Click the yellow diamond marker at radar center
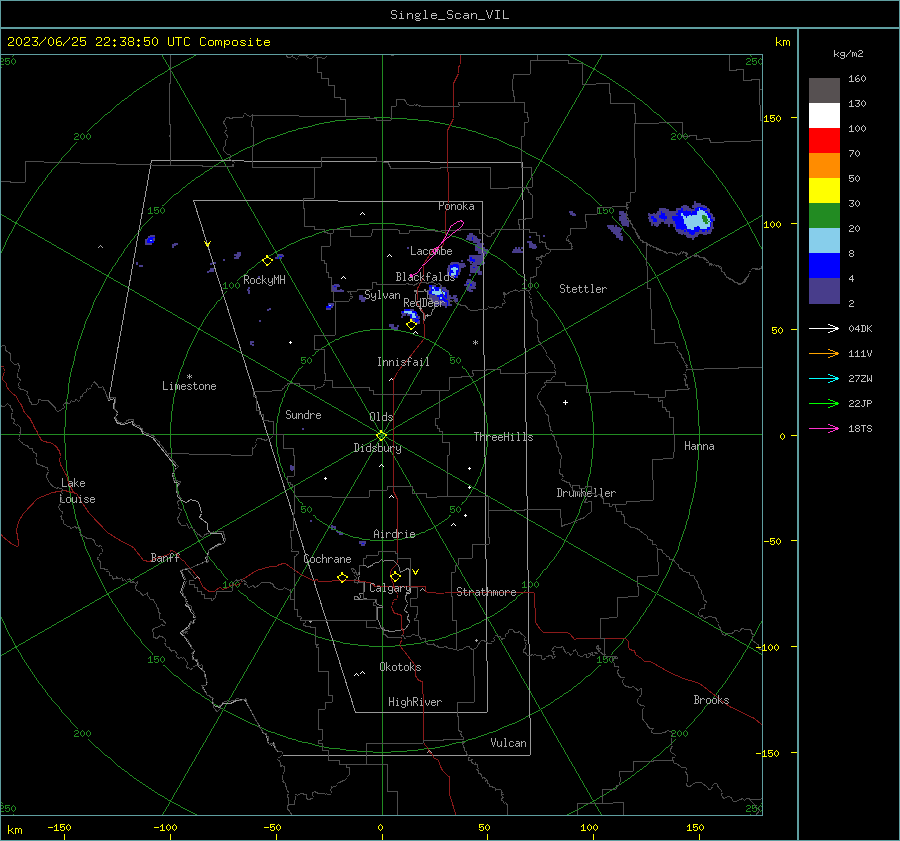 tap(382, 436)
